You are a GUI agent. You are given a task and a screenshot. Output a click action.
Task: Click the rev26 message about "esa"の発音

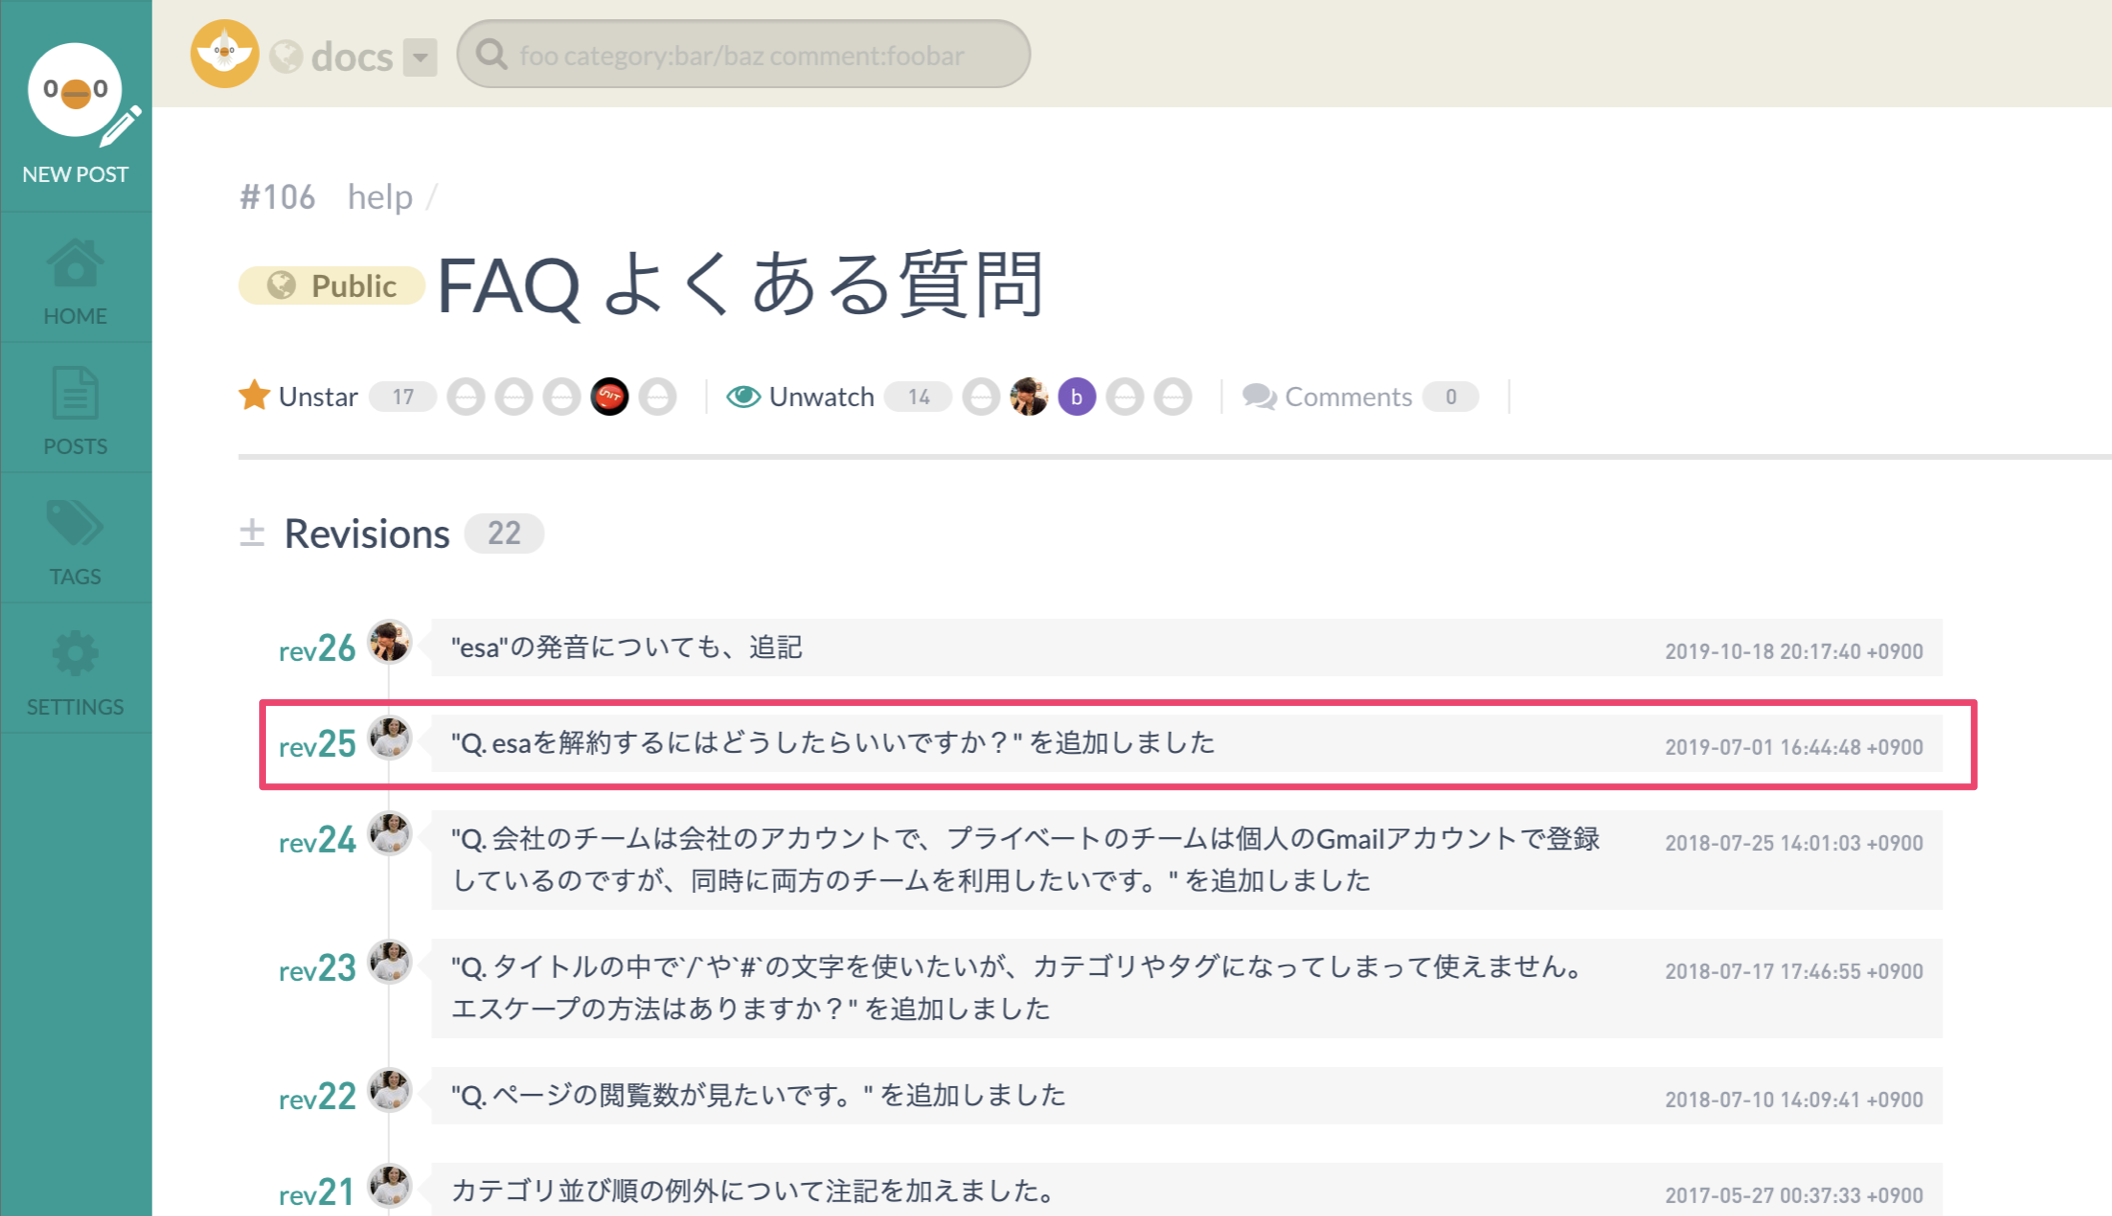pyautogui.click(x=627, y=648)
